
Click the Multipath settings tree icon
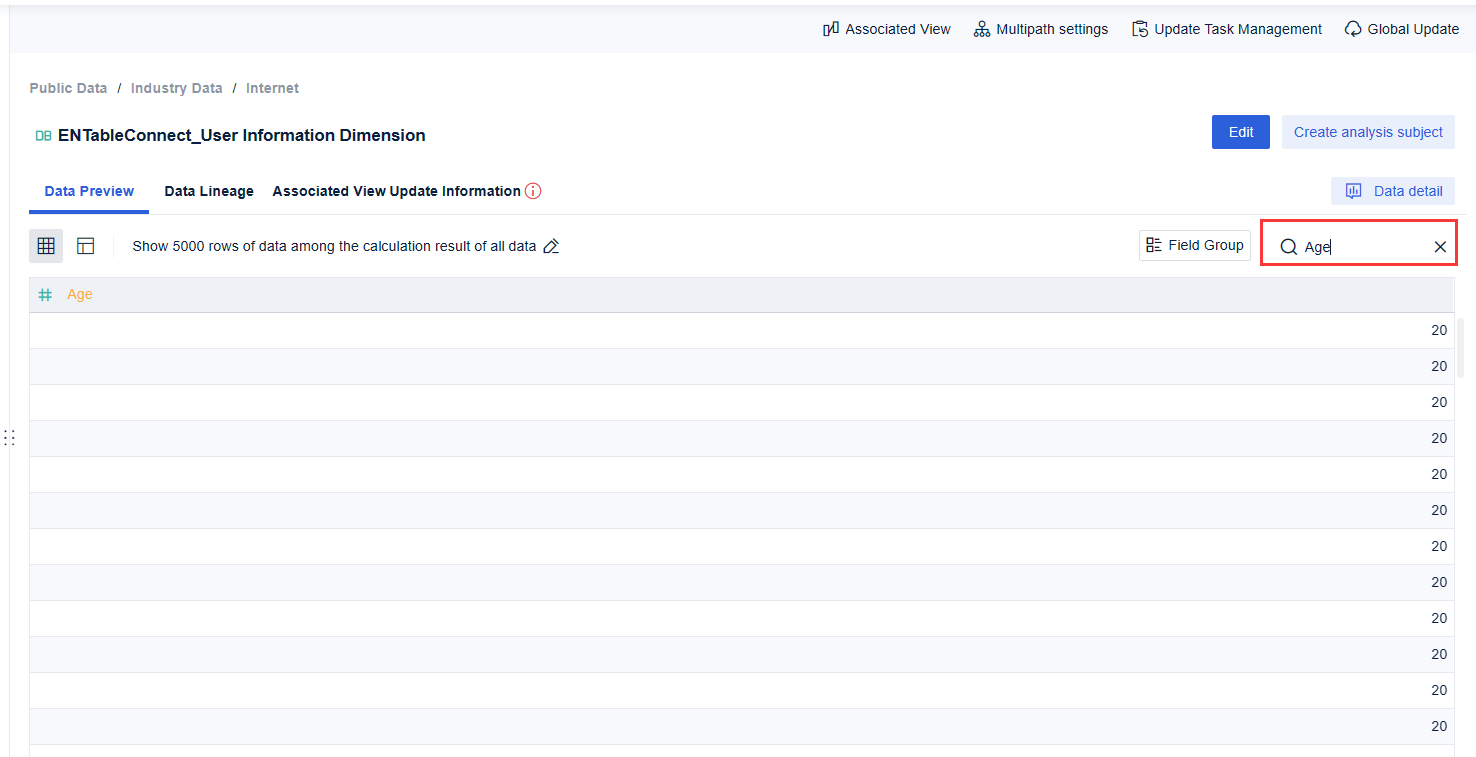tap(982, 29)
